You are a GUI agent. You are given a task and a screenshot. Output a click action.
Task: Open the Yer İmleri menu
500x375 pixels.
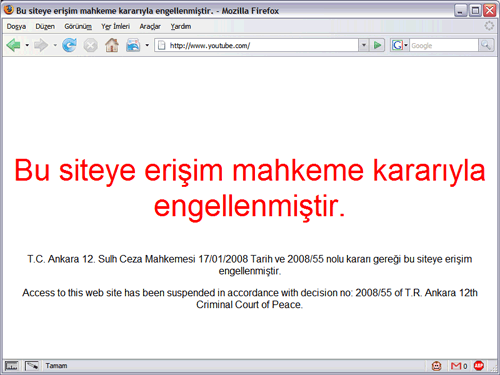[x=115, y=26]
